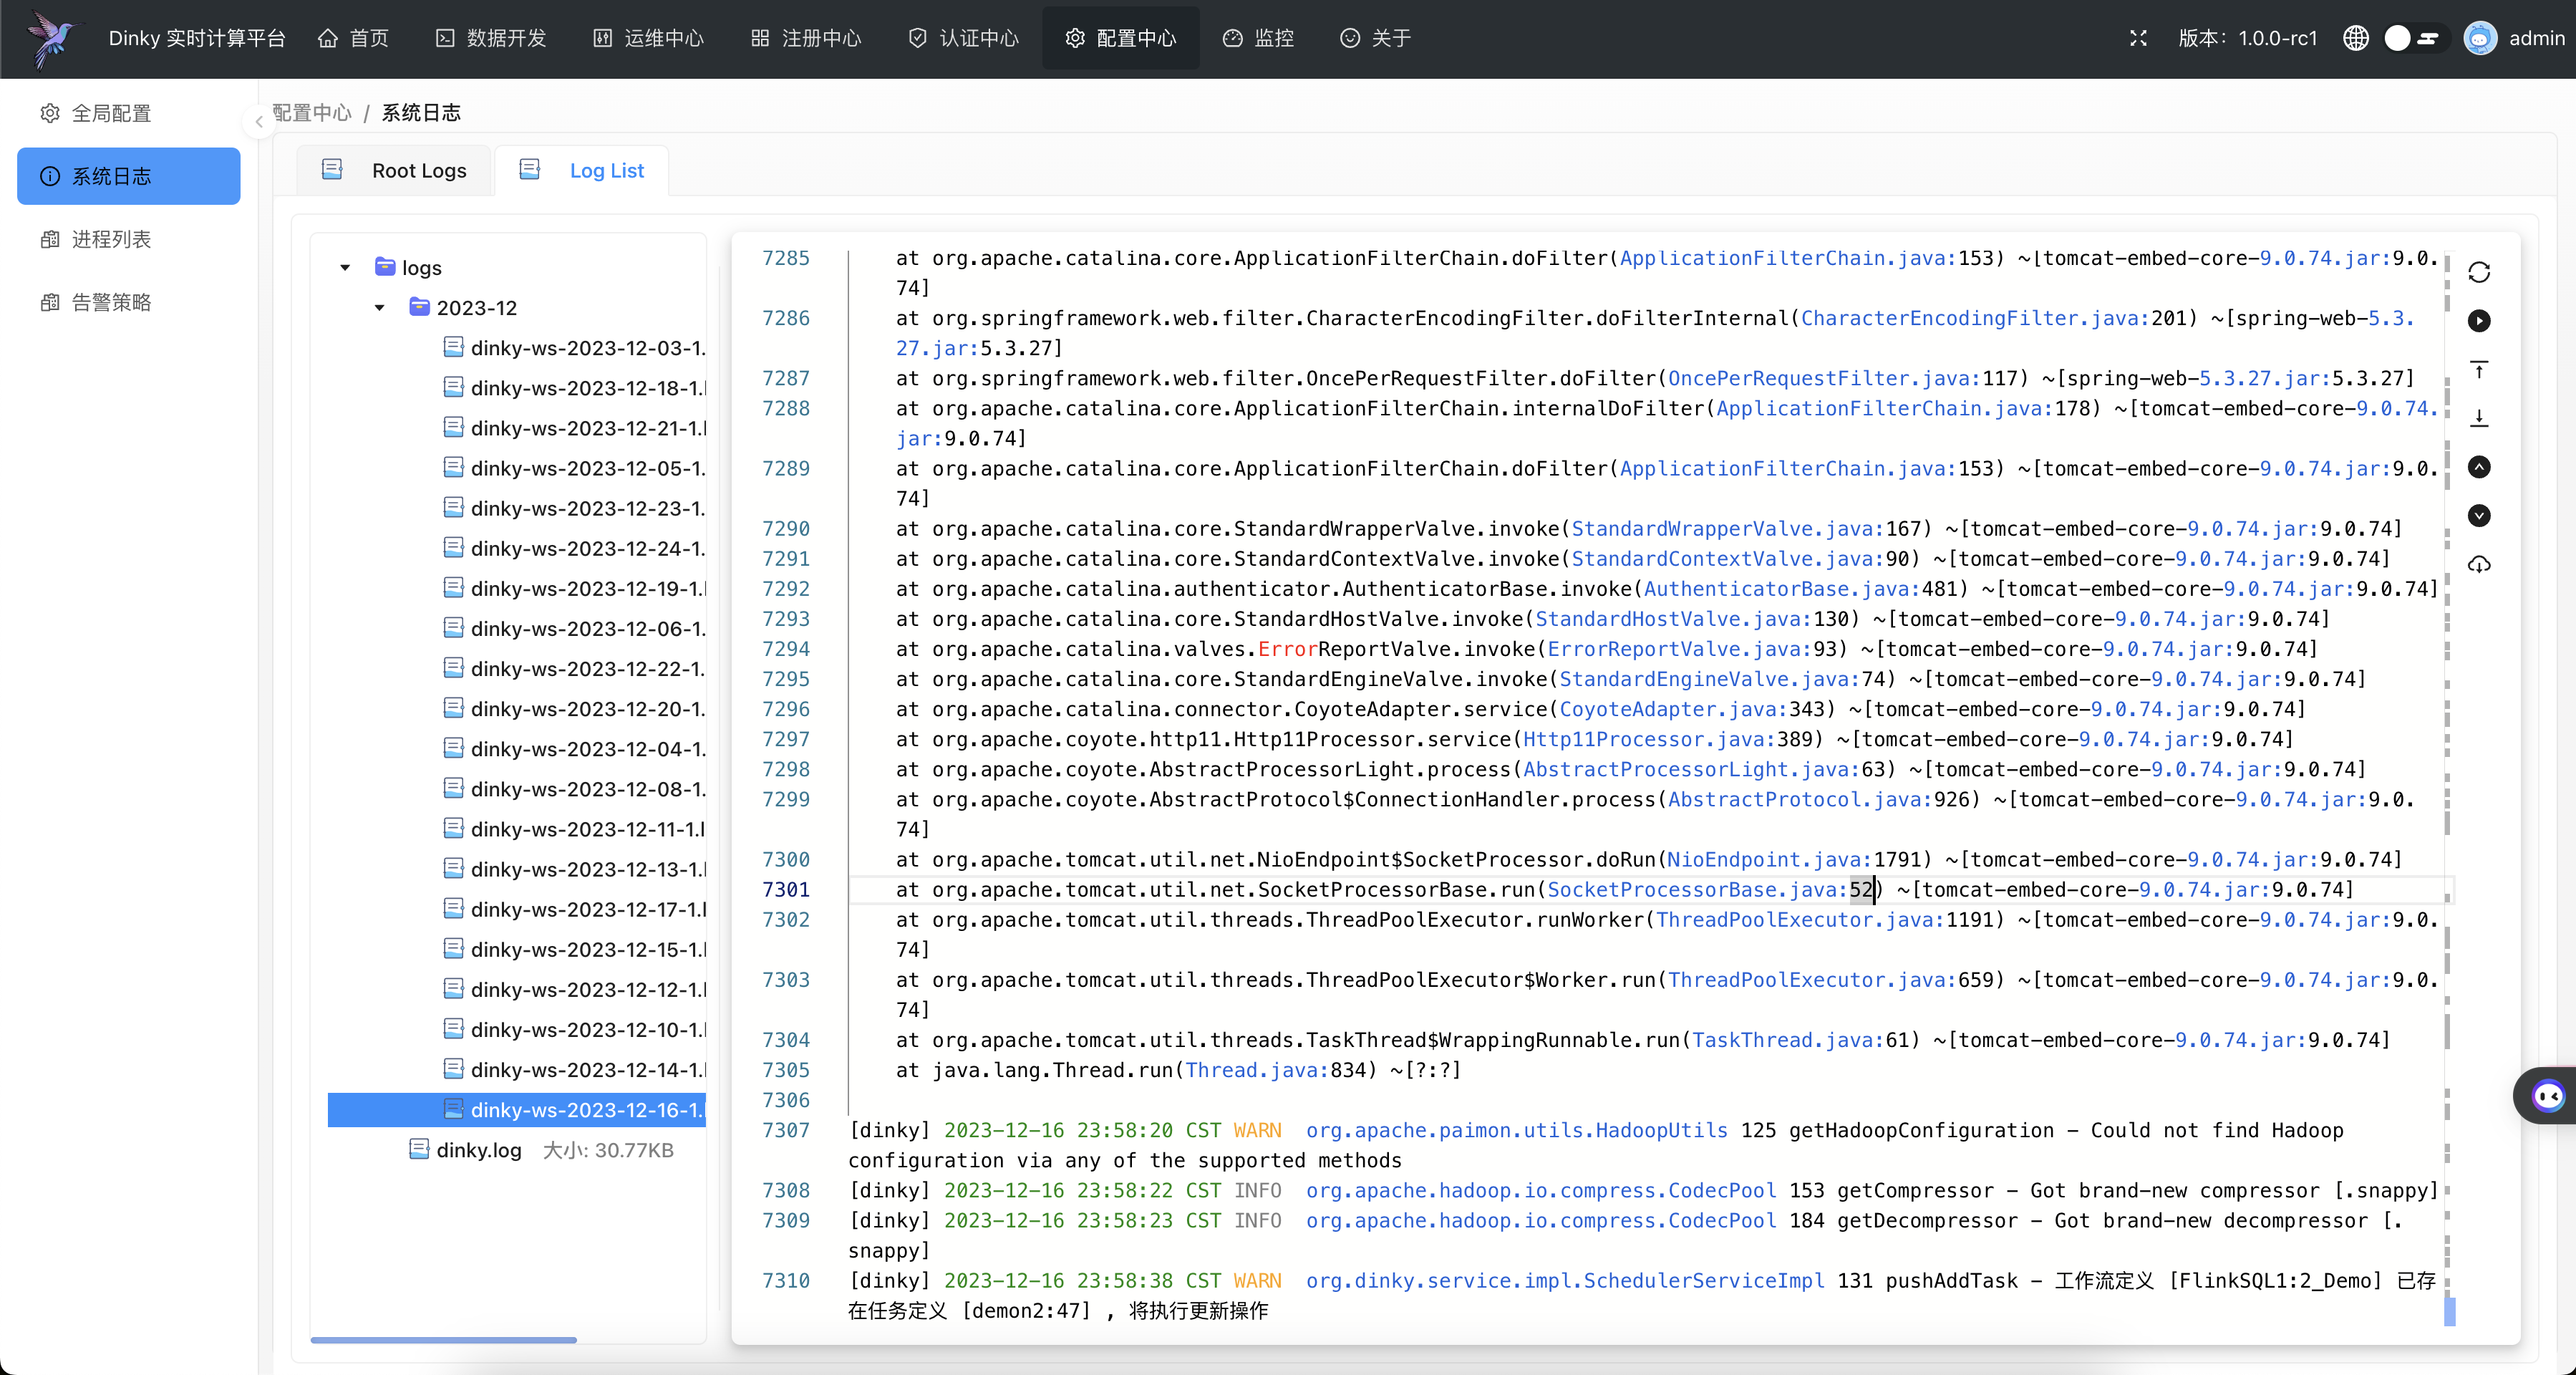Open the 配置中心 menu

[1121, 38]
